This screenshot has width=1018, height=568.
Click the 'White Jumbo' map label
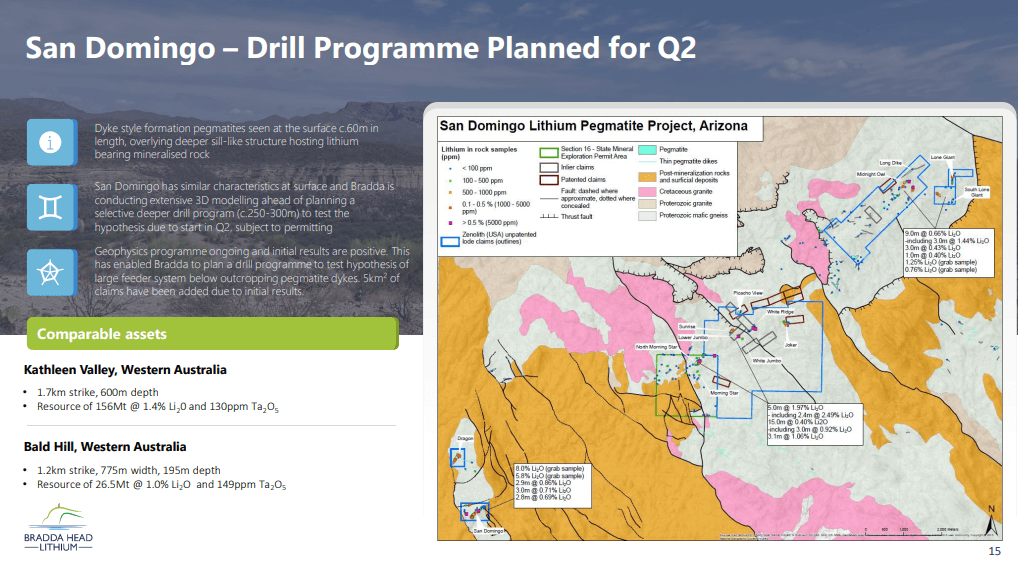pos(767,360)
